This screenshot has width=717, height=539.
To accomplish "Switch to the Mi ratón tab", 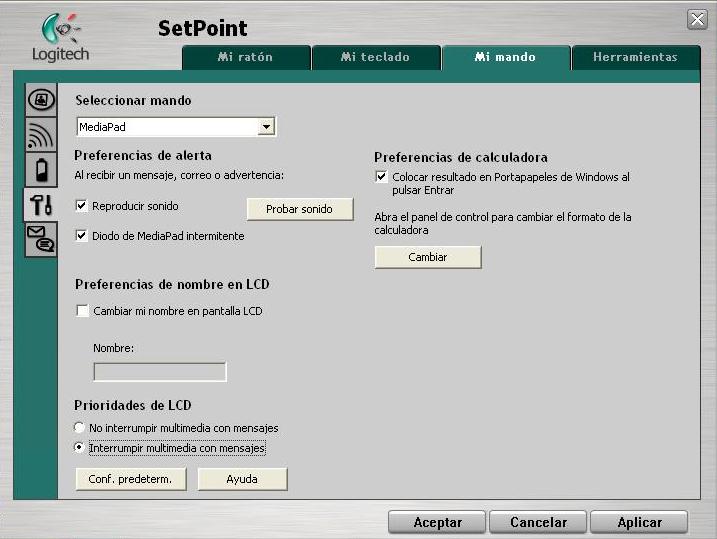I will 245,57.
